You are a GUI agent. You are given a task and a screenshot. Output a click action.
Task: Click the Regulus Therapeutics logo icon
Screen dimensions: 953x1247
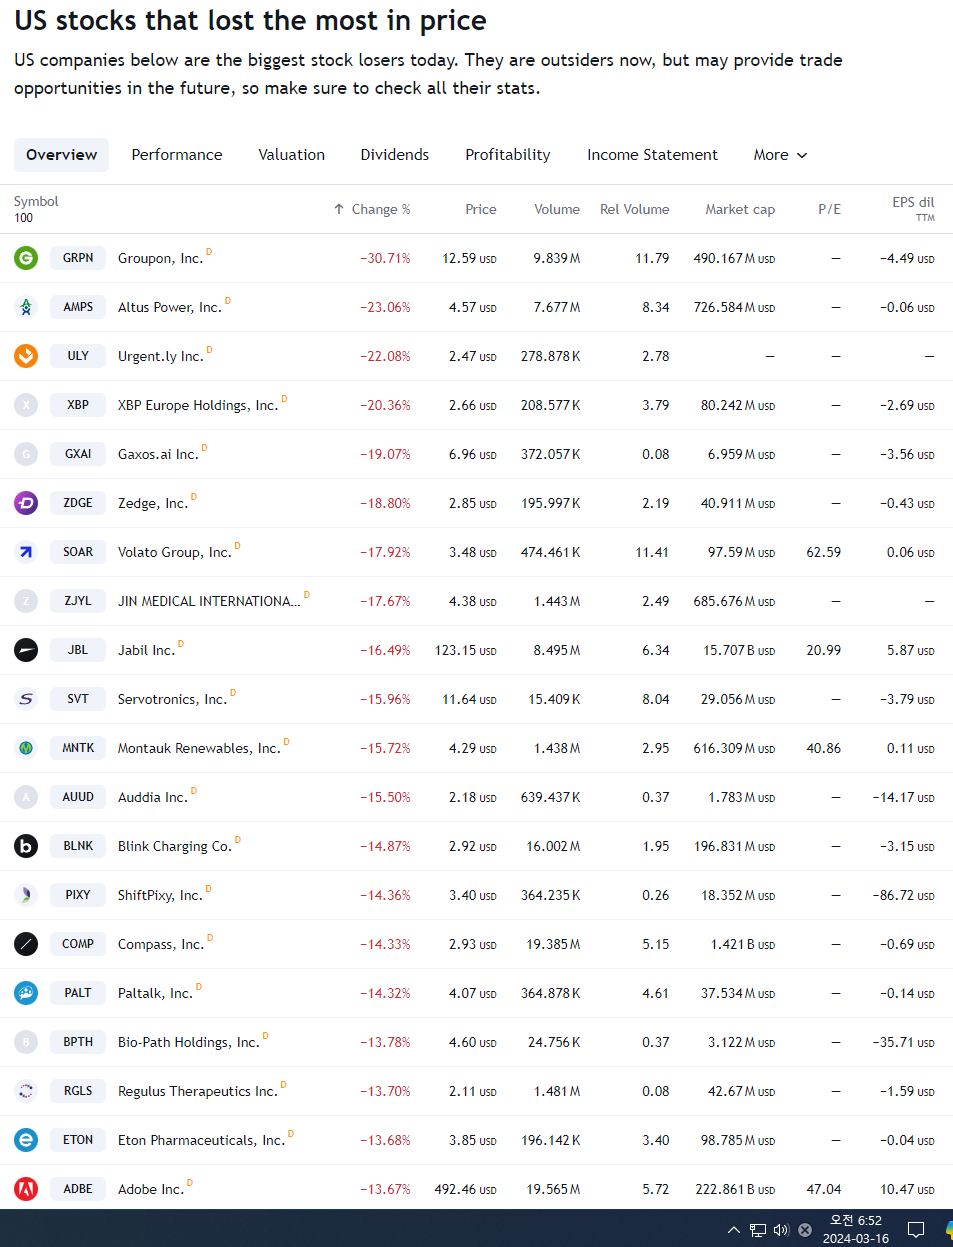click(26, 1091)
